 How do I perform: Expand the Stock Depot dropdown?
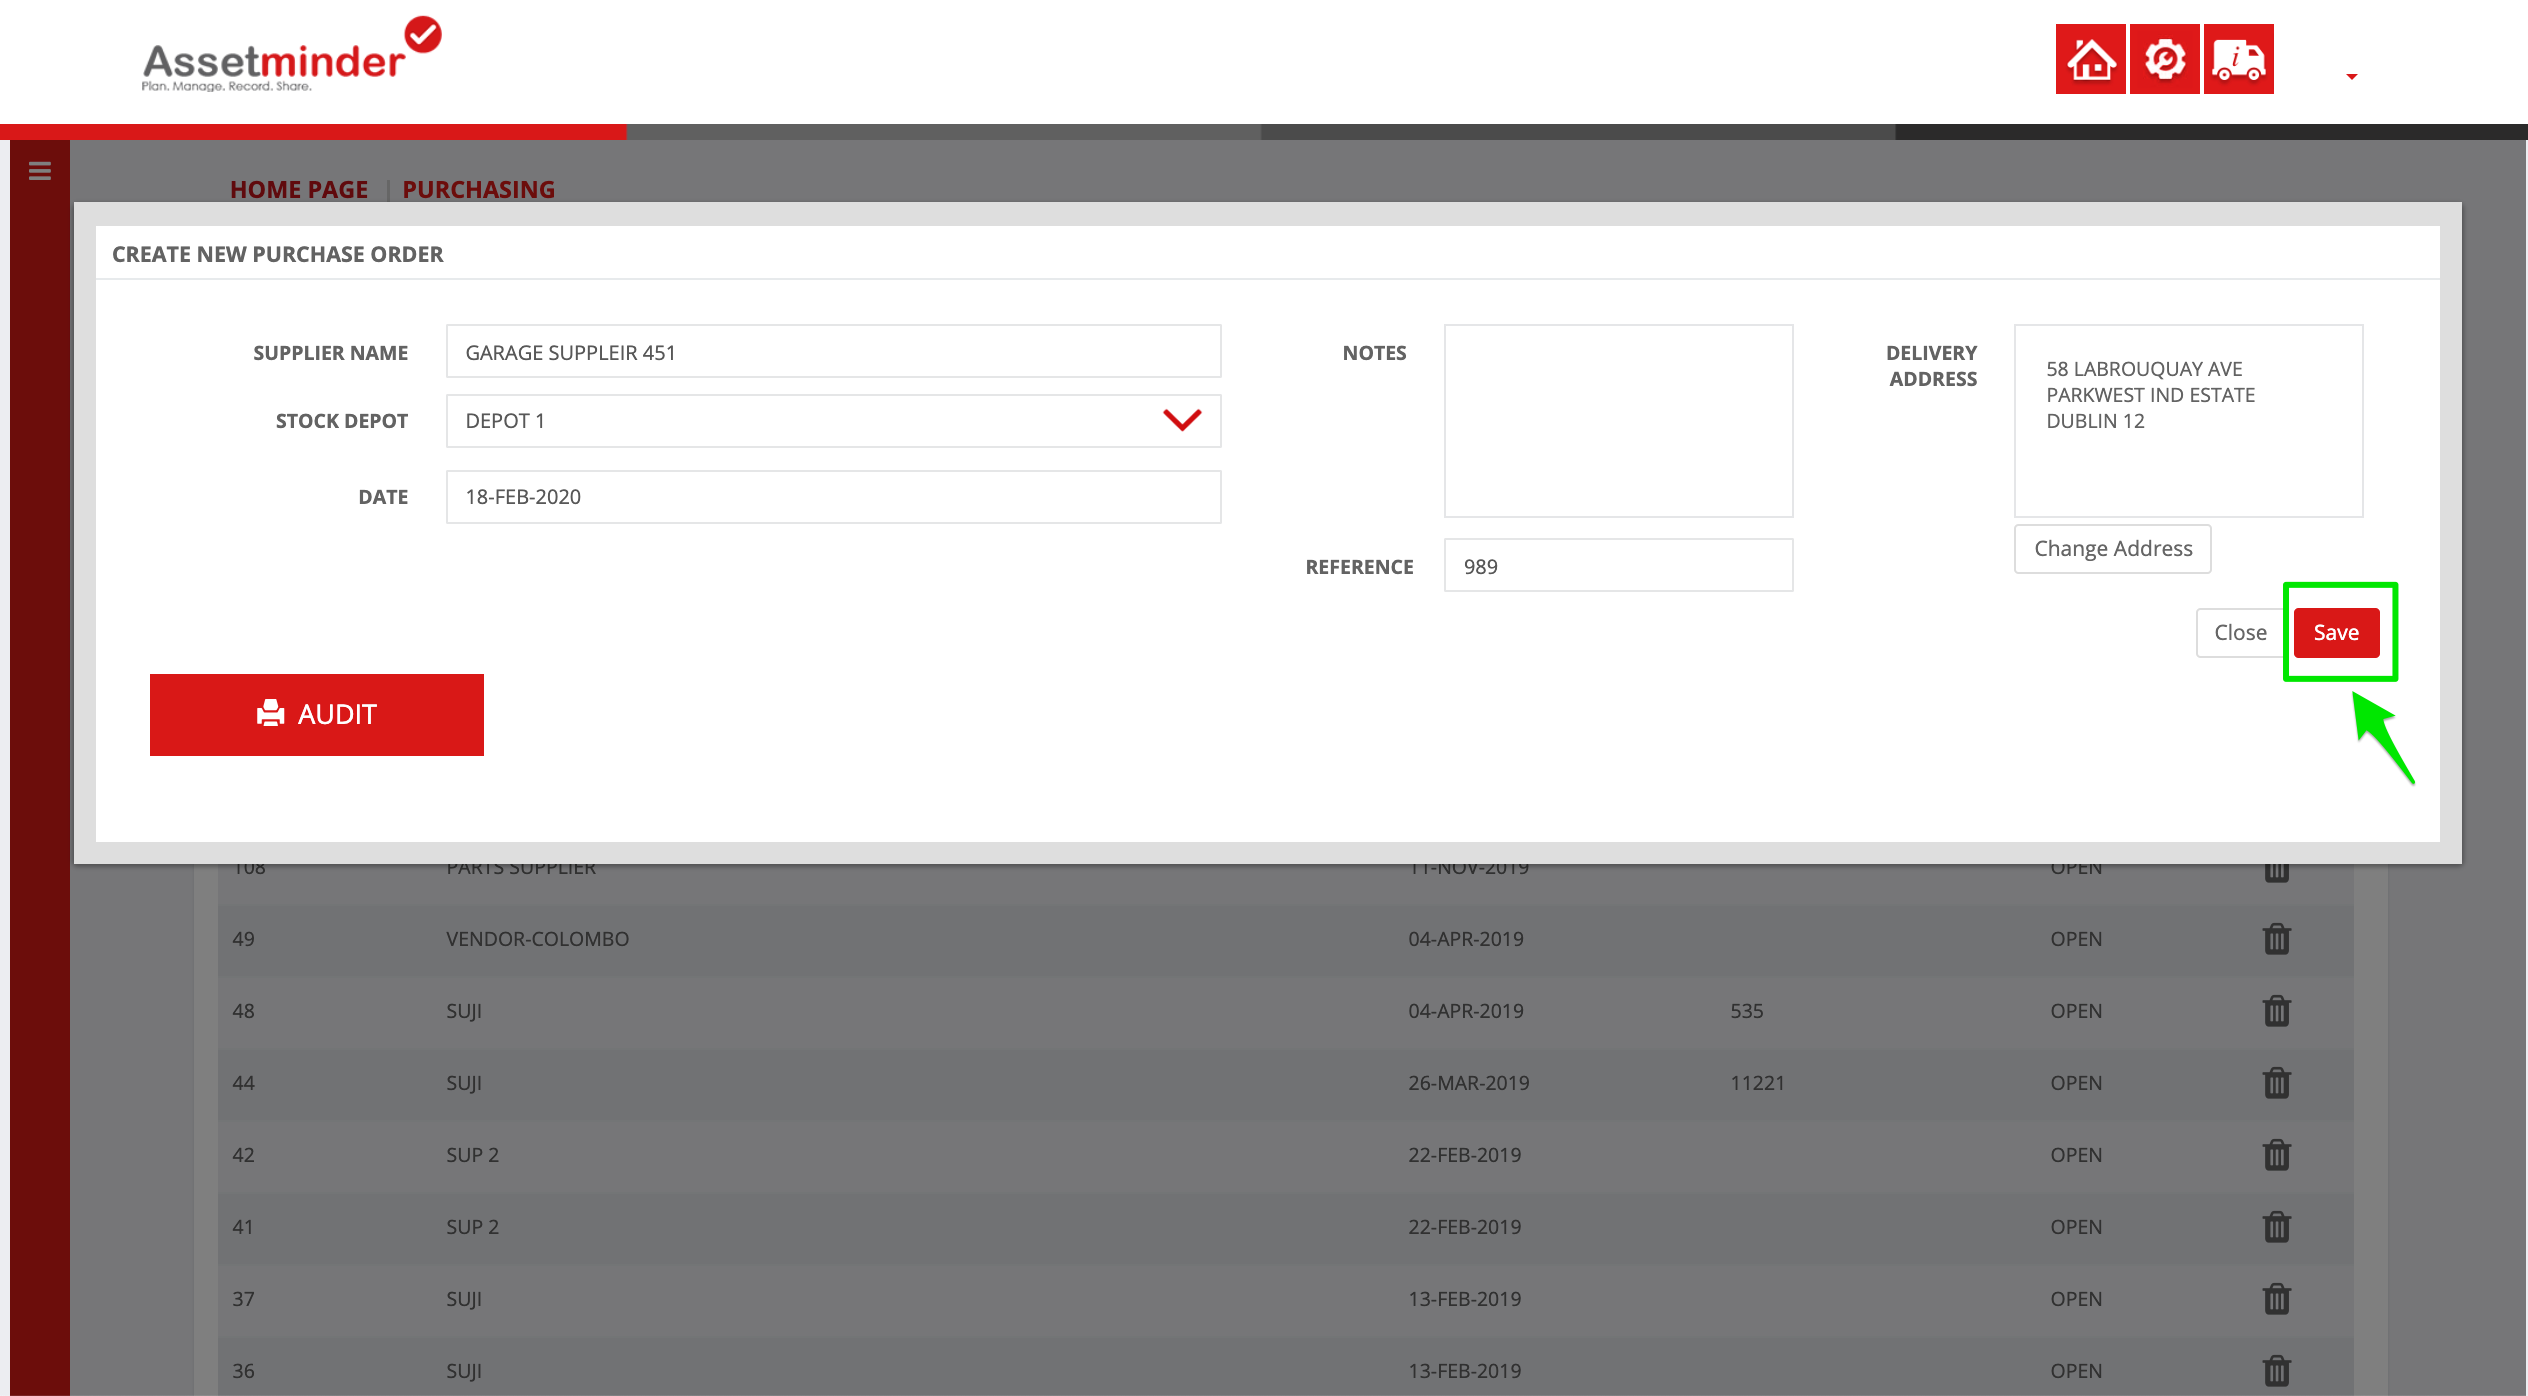833,420
